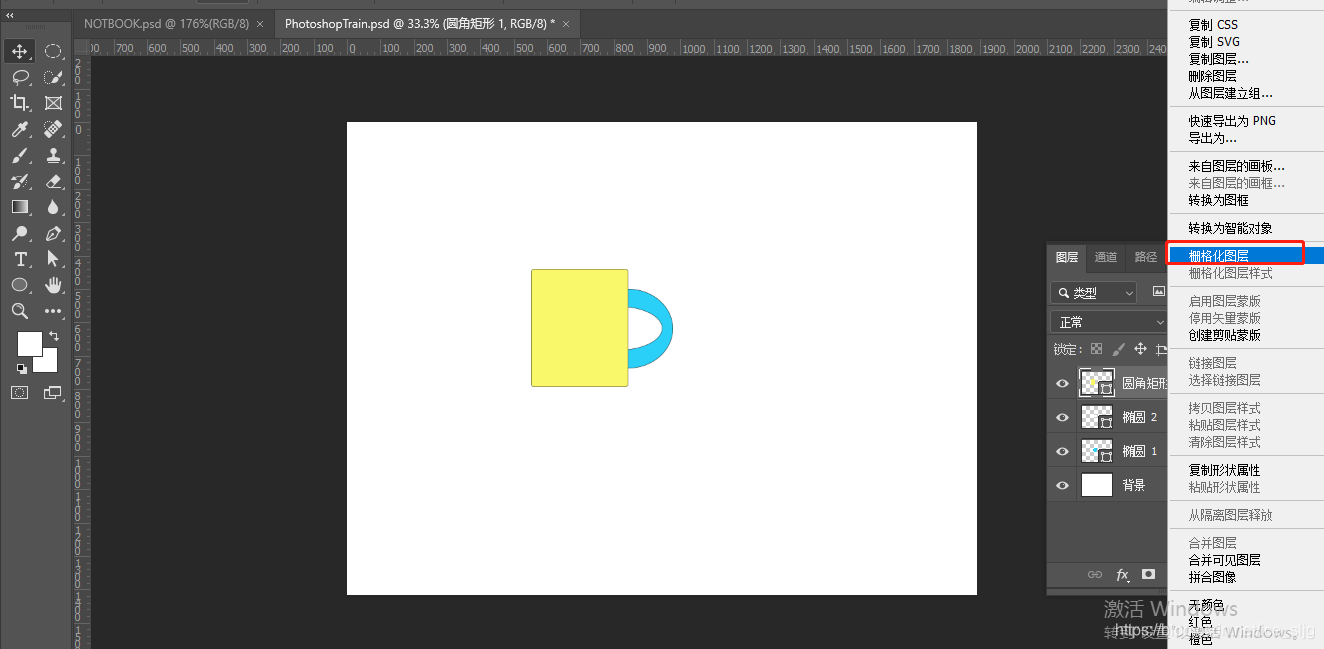Select the Elliptical Marquee tool
The width and height of the screenshot is (1324, 649).
[53, 51]
